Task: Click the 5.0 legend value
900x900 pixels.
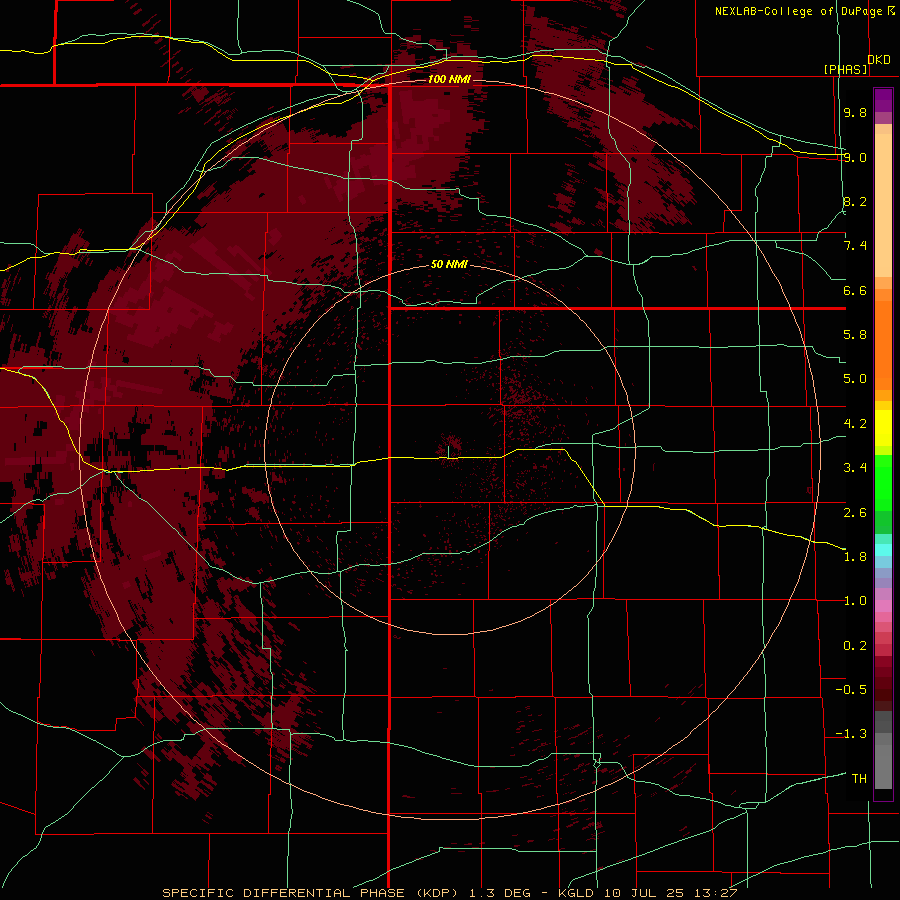Action: point(855,379)
